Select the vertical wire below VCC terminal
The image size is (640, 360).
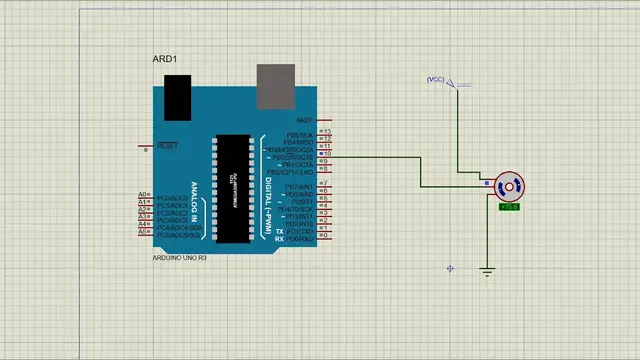(x=458, y=131)
